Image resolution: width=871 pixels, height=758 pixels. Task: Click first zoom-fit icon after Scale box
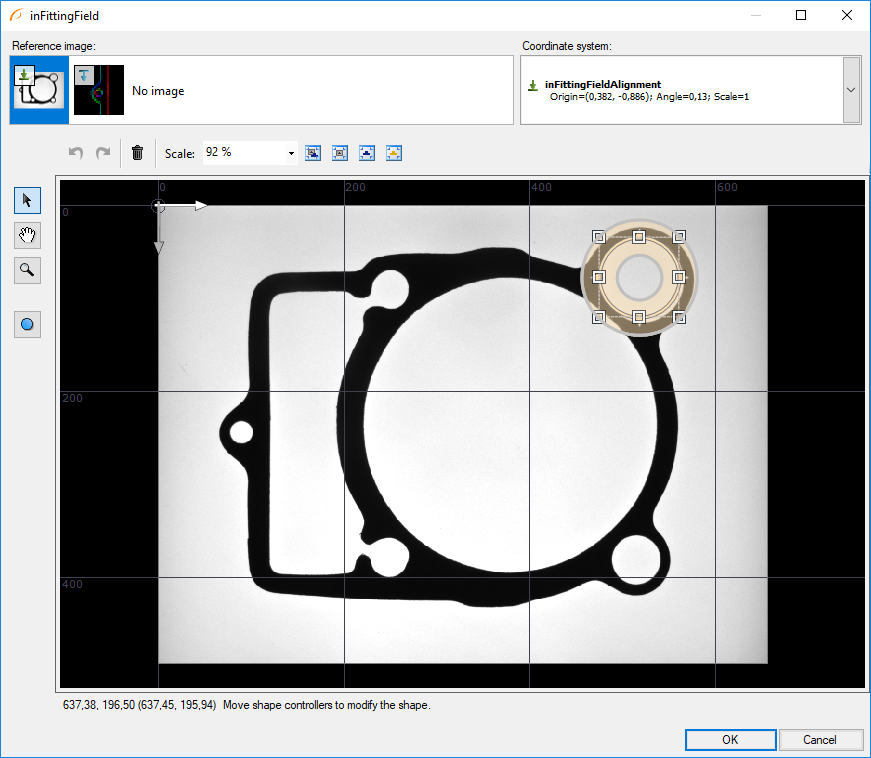[313, 153]
